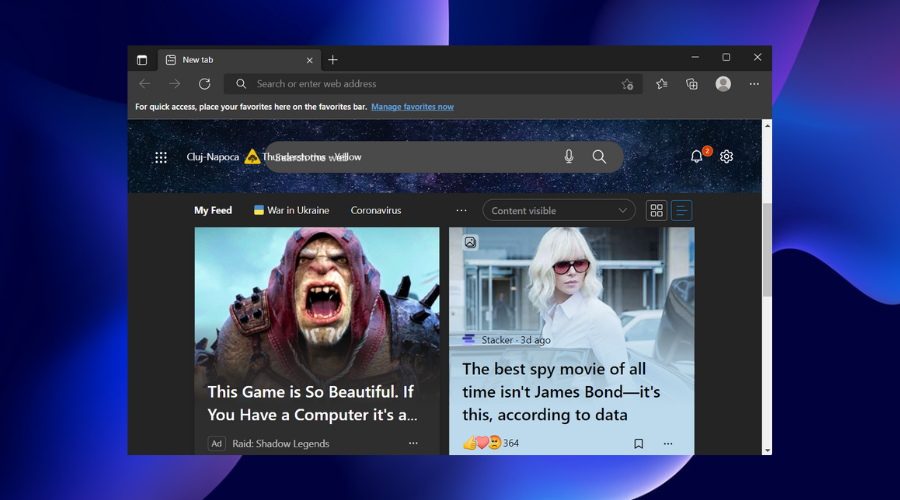
Task: Maximize the Edge window
Action: (x=726, y=57)
